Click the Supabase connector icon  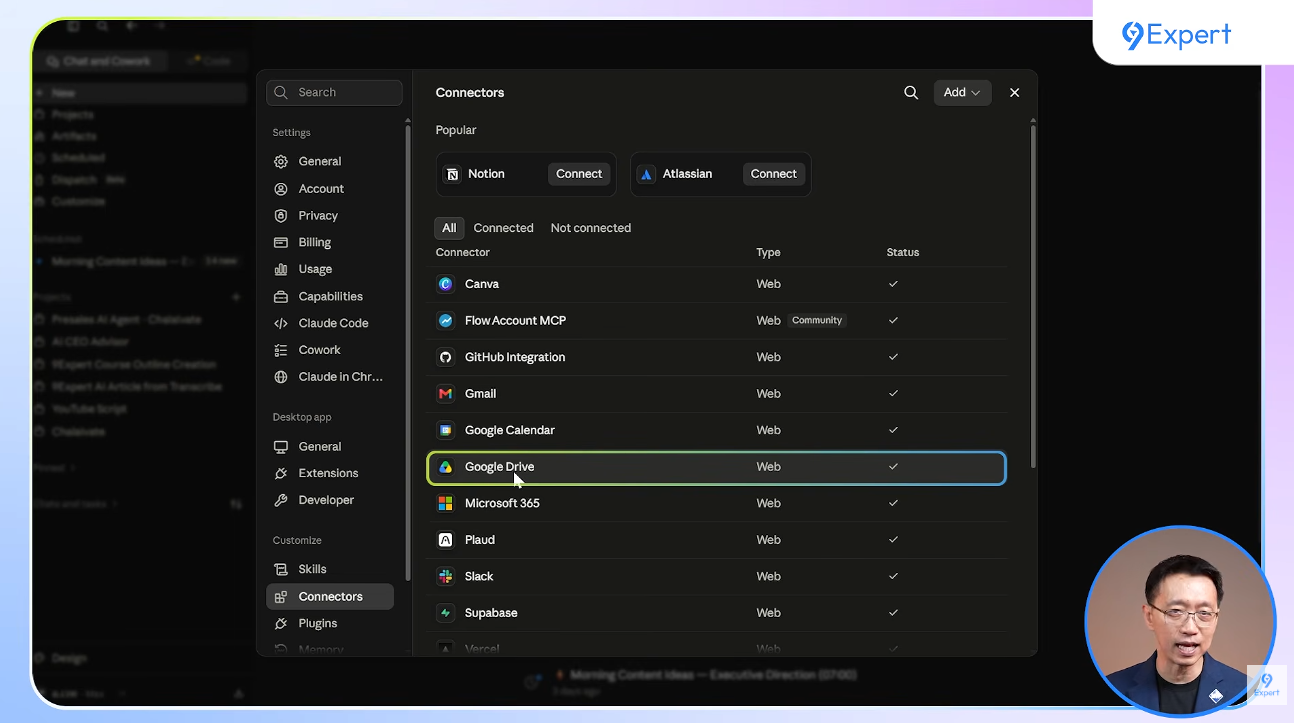[446, 613]
